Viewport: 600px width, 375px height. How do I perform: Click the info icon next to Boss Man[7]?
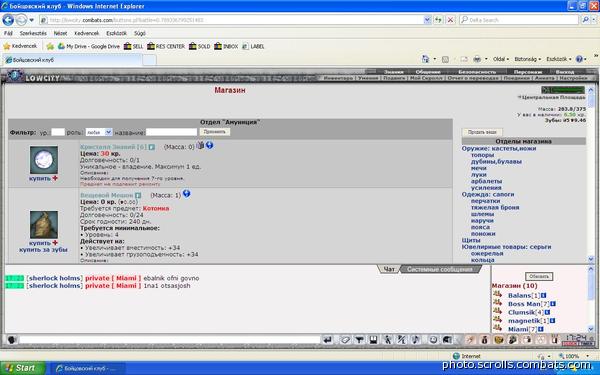[x=552, y=304]
